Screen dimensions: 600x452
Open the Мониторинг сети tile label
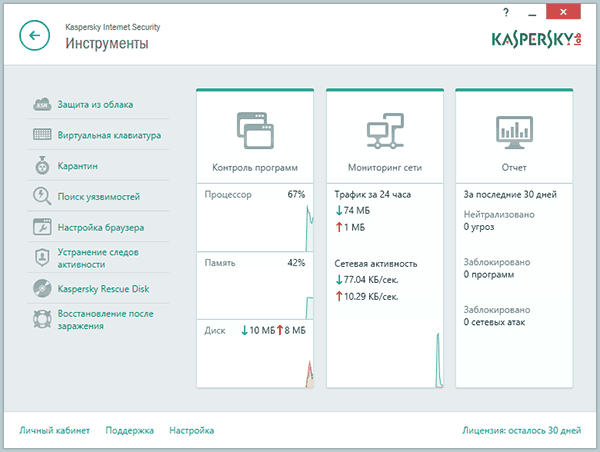[x=385, y=168]
